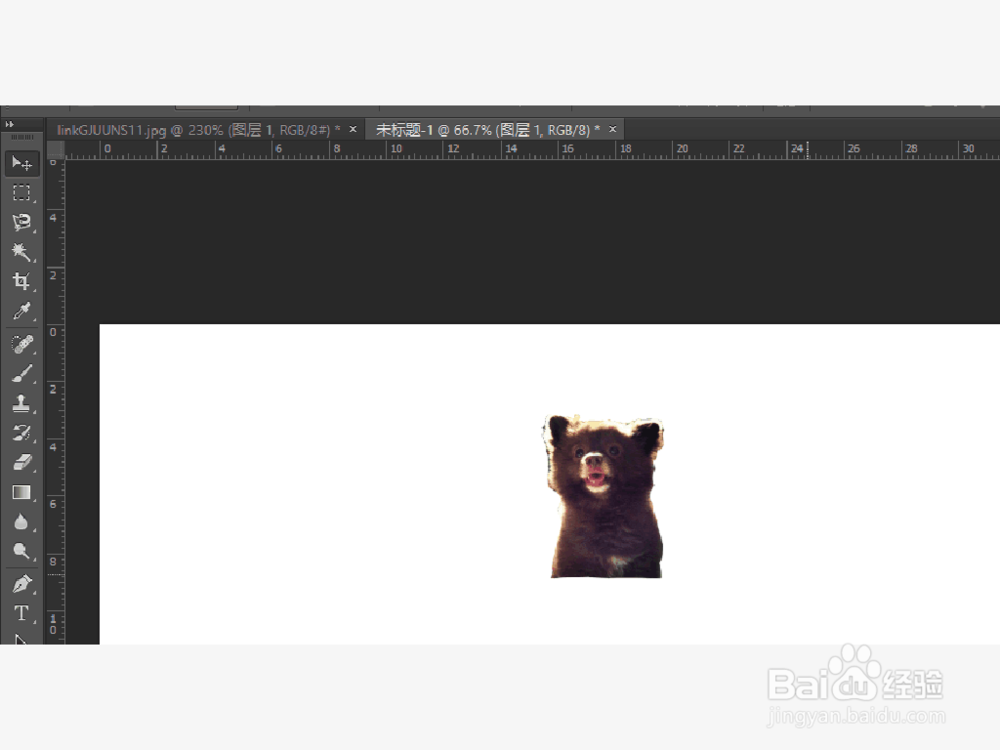1000x750 pixels.
Task: Select the Eyedropper tool
Action: point(22,311)
